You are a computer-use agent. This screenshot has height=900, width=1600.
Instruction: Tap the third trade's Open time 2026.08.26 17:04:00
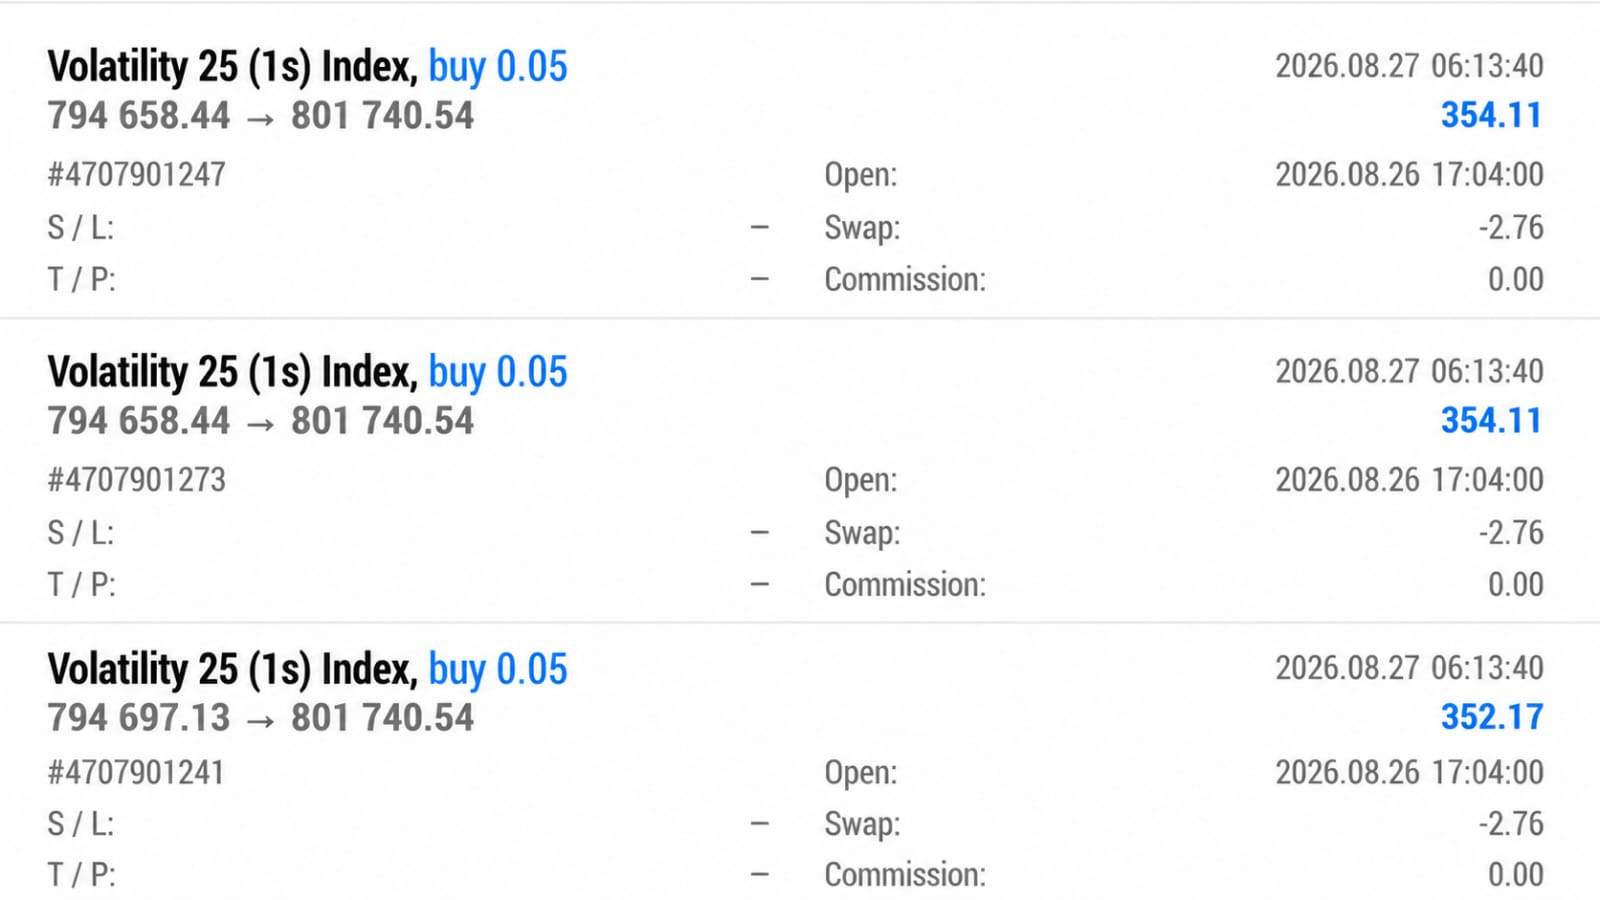coord(1409,773)
